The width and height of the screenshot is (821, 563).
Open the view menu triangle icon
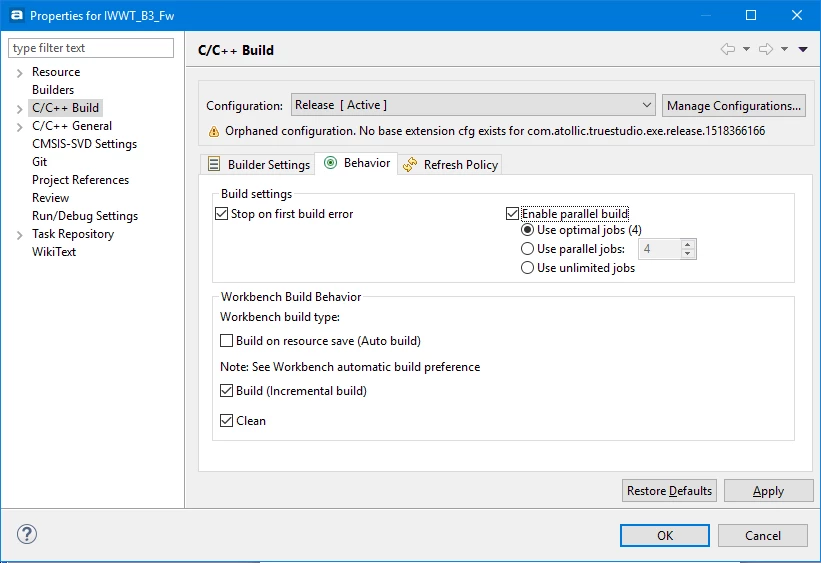[803, 49]
